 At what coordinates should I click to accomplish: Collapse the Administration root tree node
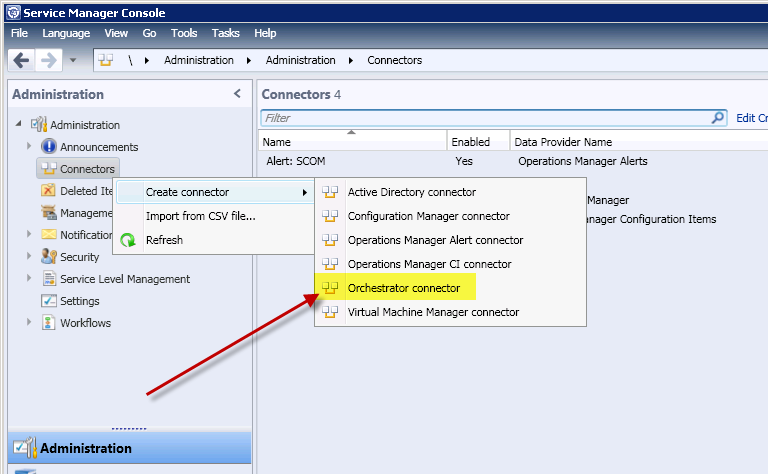pos(18,125)
